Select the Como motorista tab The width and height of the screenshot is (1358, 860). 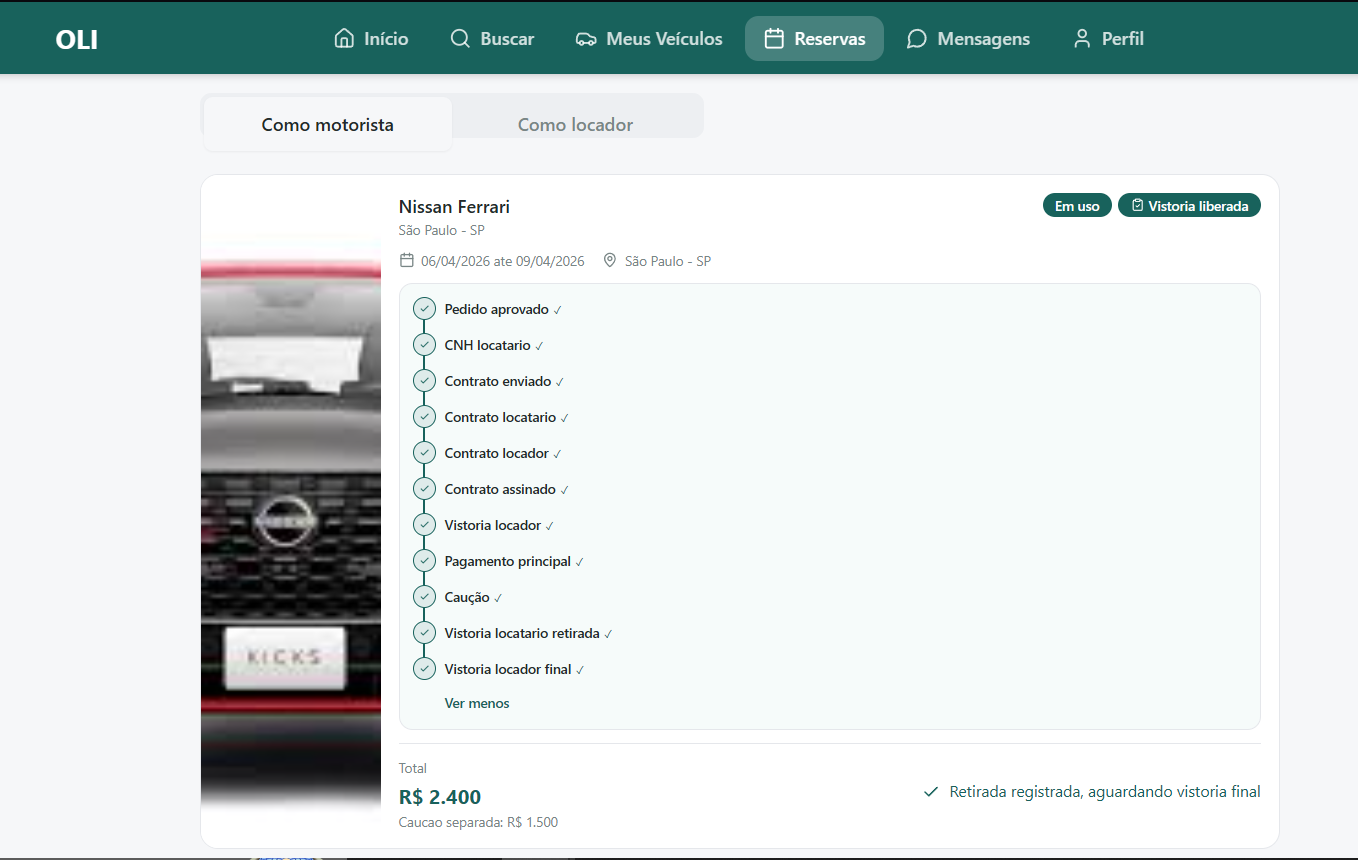327,125
